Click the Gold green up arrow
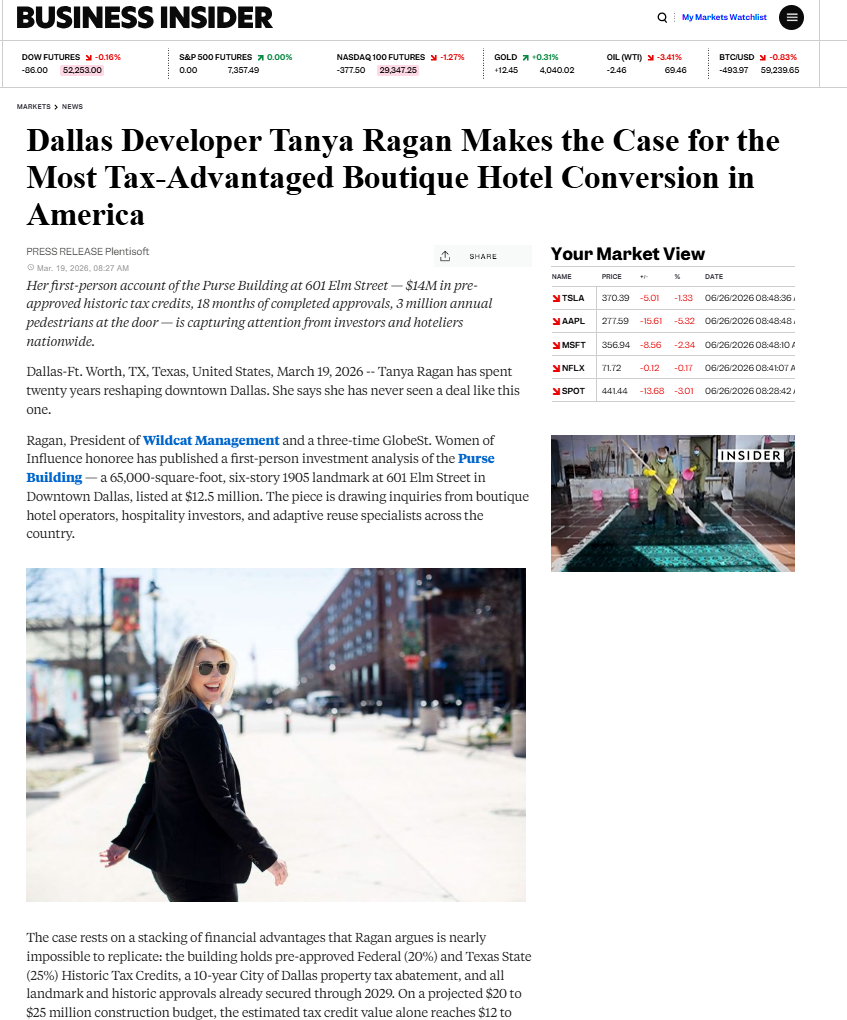Screen dimensions: 847x1020 [x=526, y=58]
